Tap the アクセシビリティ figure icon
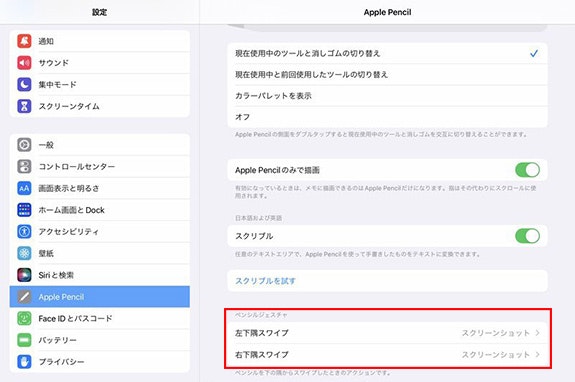 (x=24, y=231)
